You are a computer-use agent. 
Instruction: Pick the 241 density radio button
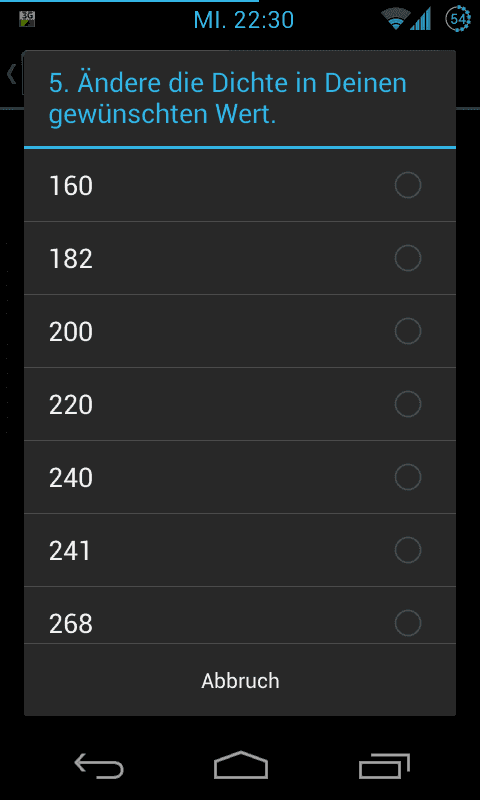pos(408,550)
